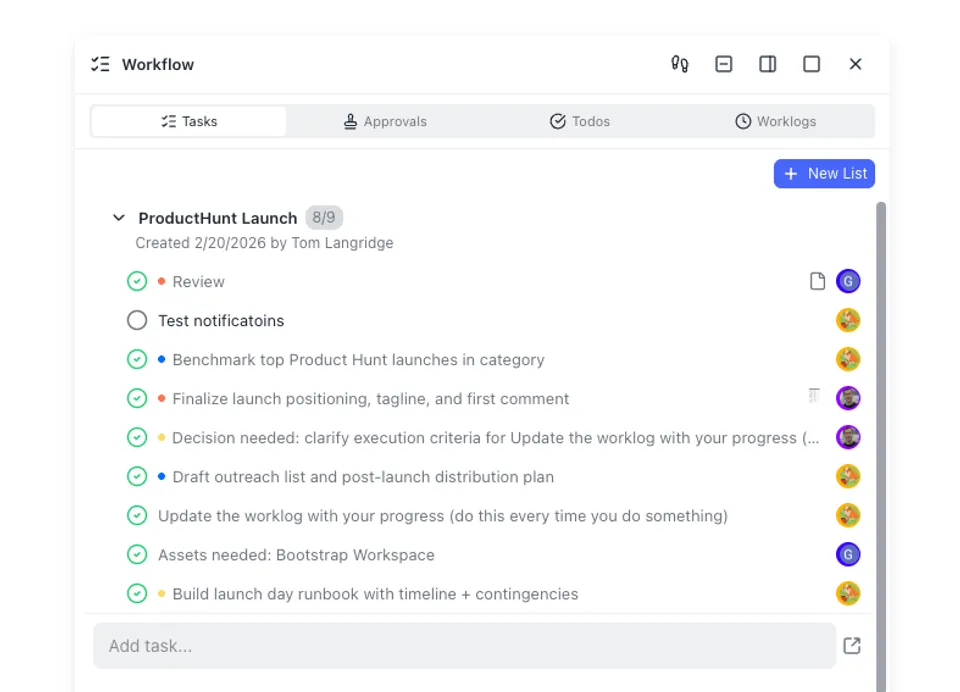The height and width of the screenshot is (692, 960).
Task: Switch to the Todos tab
Action: pyautogui.click(x=580, y=121)
